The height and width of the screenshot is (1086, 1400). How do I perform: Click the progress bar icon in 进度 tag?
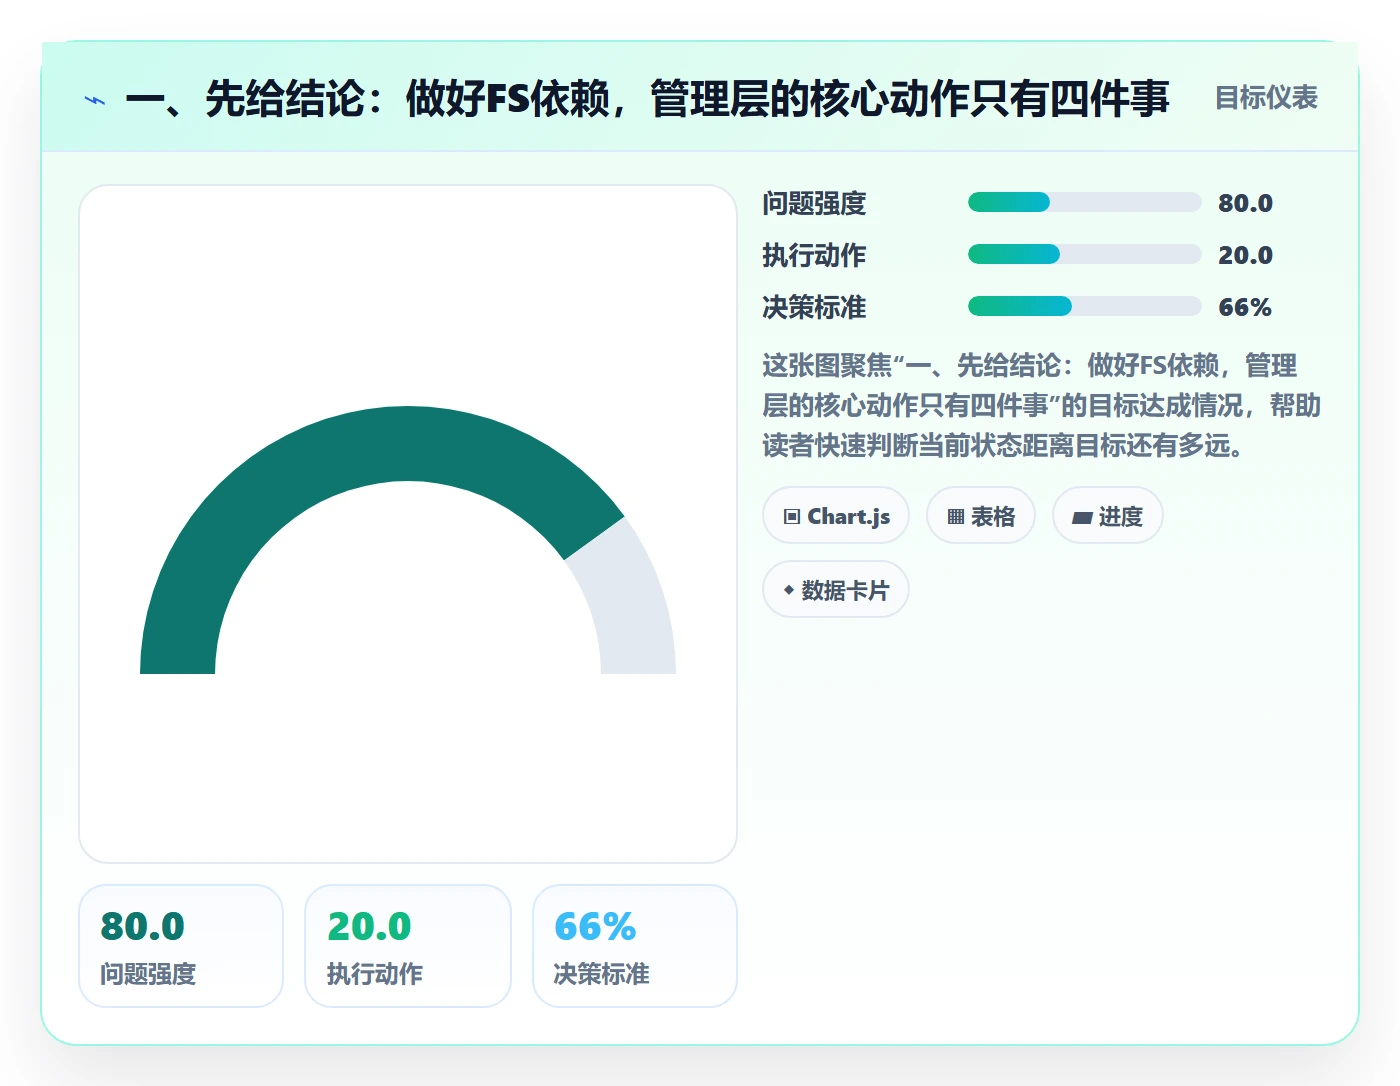point(1082,518)
